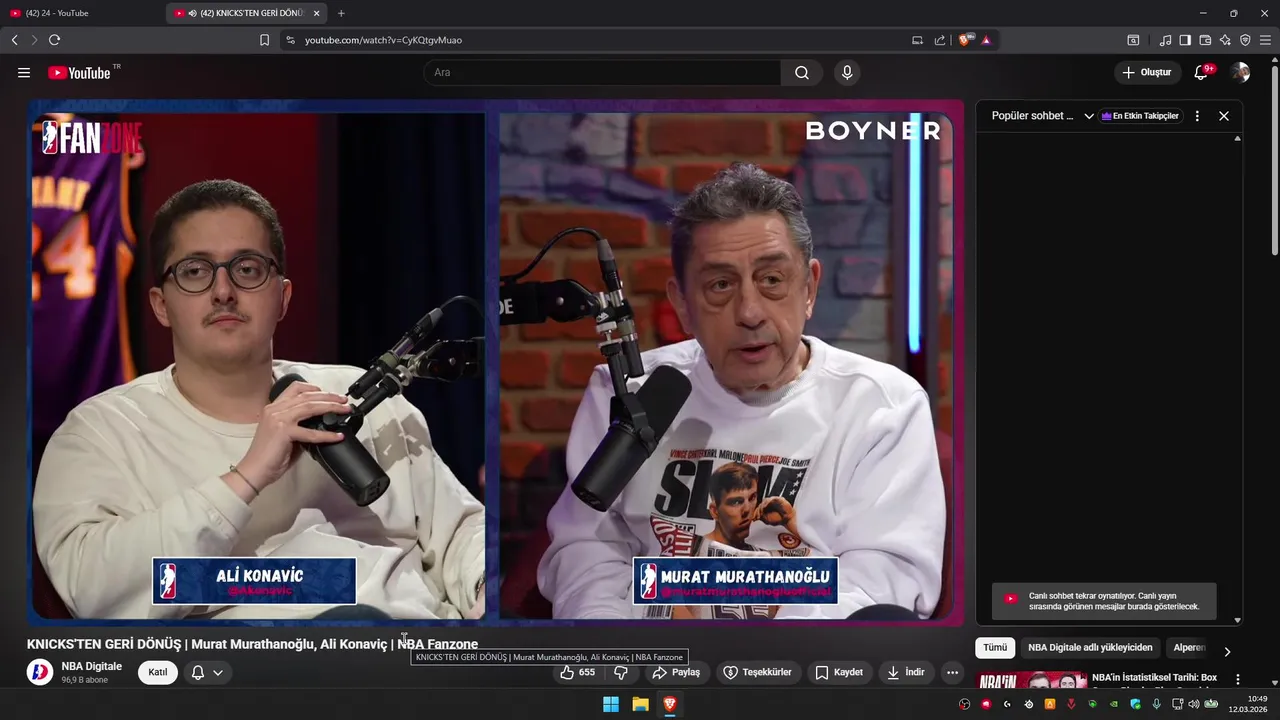Start voice search with microphone icon

point(847,73)
